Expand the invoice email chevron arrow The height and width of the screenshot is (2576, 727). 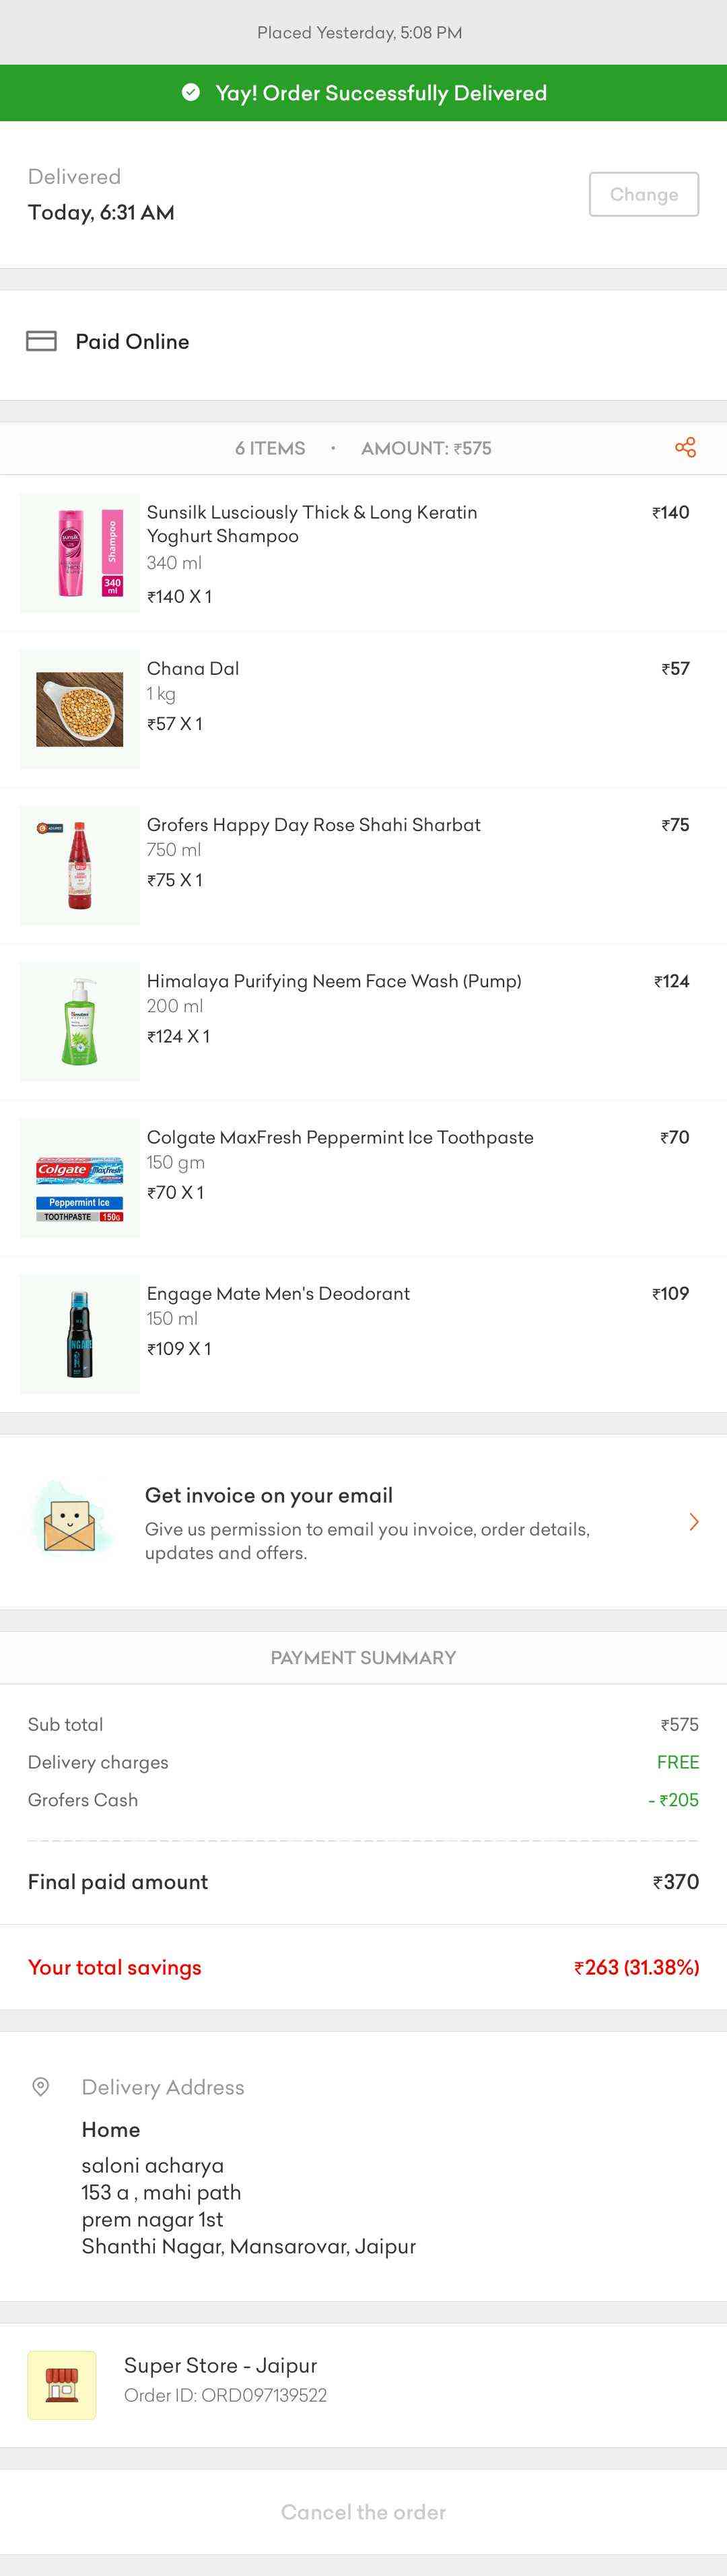(x=694, y=1522)
